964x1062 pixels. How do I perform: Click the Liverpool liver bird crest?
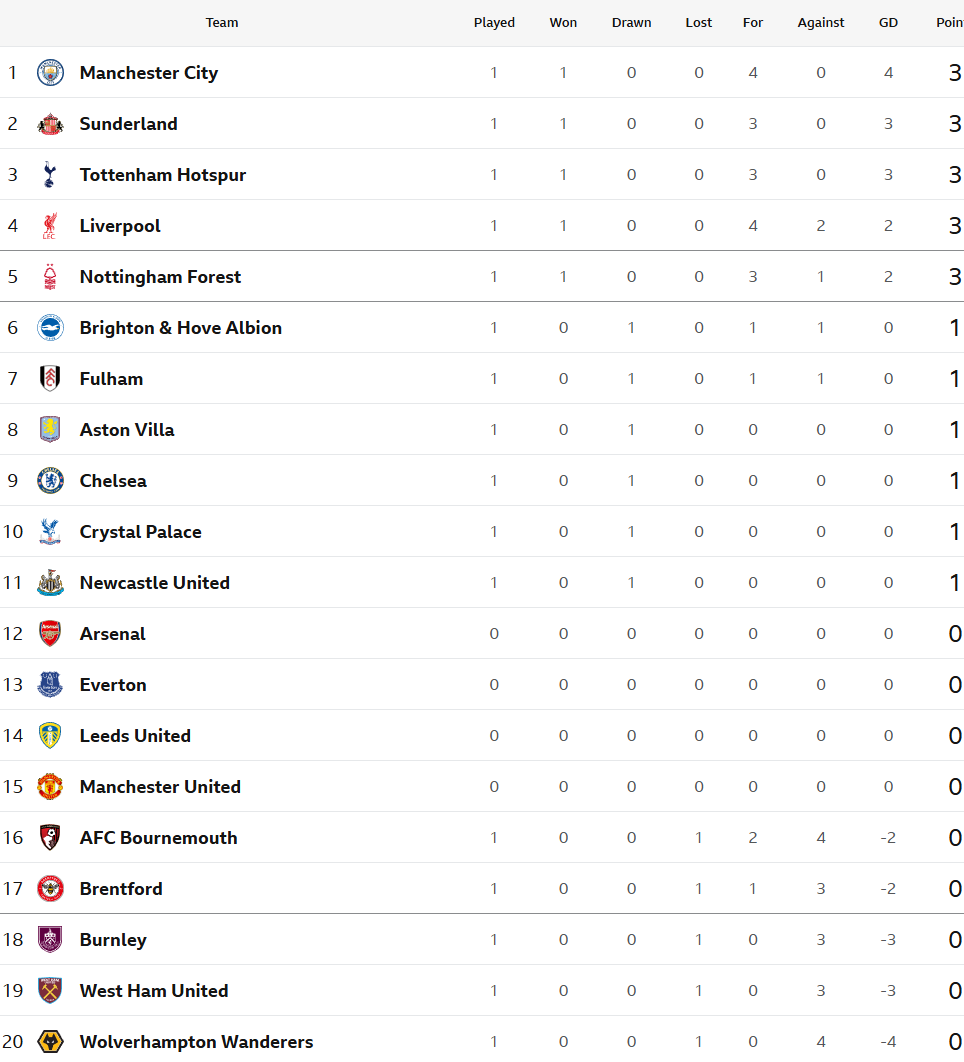tap(49, 226)
